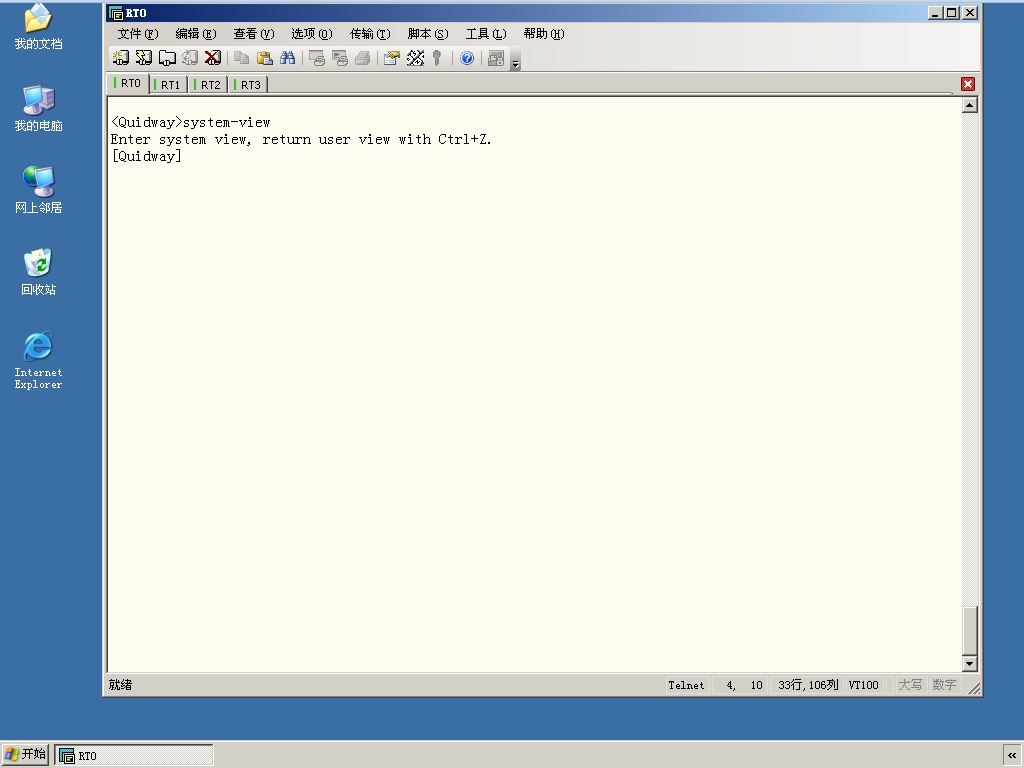Click the terminal scrollbar down arrow
The height and width of the screenshot is (768, 1024).
(970, 664)
